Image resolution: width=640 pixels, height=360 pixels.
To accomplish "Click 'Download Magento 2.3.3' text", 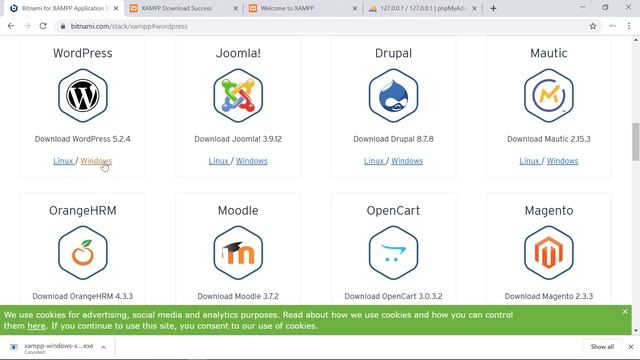I will pyautogui.click(x=549, y=296).
